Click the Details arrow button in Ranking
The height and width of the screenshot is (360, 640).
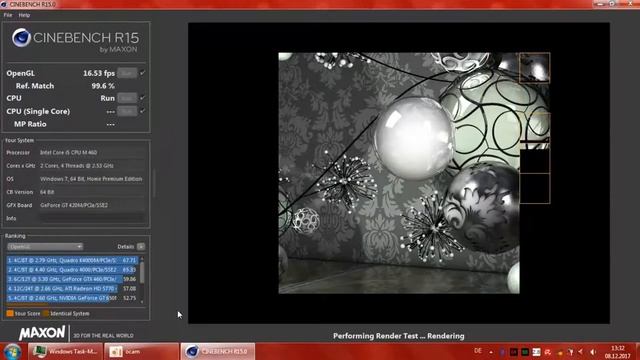(141, 247)
